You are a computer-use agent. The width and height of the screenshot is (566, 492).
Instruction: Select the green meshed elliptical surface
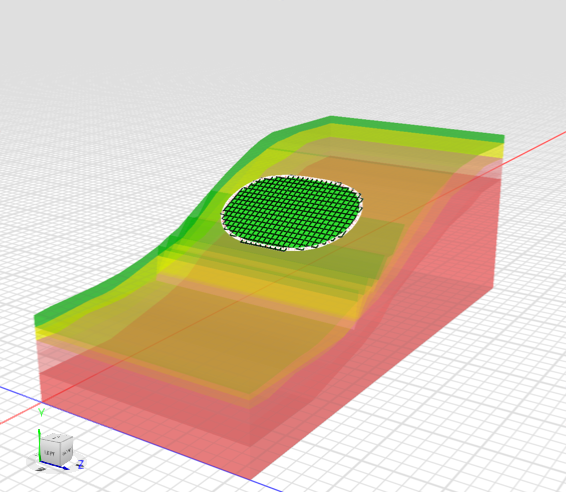tap(292, 213)
